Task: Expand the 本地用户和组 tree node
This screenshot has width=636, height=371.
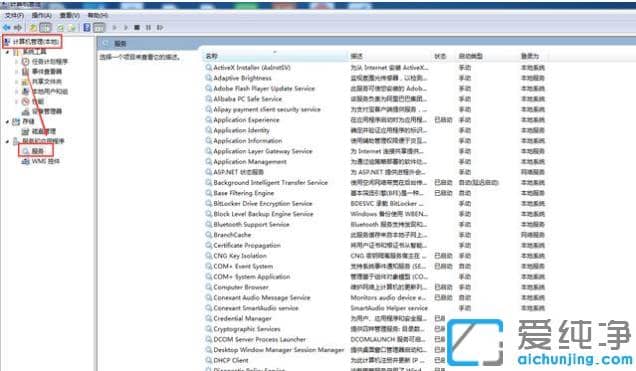Action: (x=17, y=92)
